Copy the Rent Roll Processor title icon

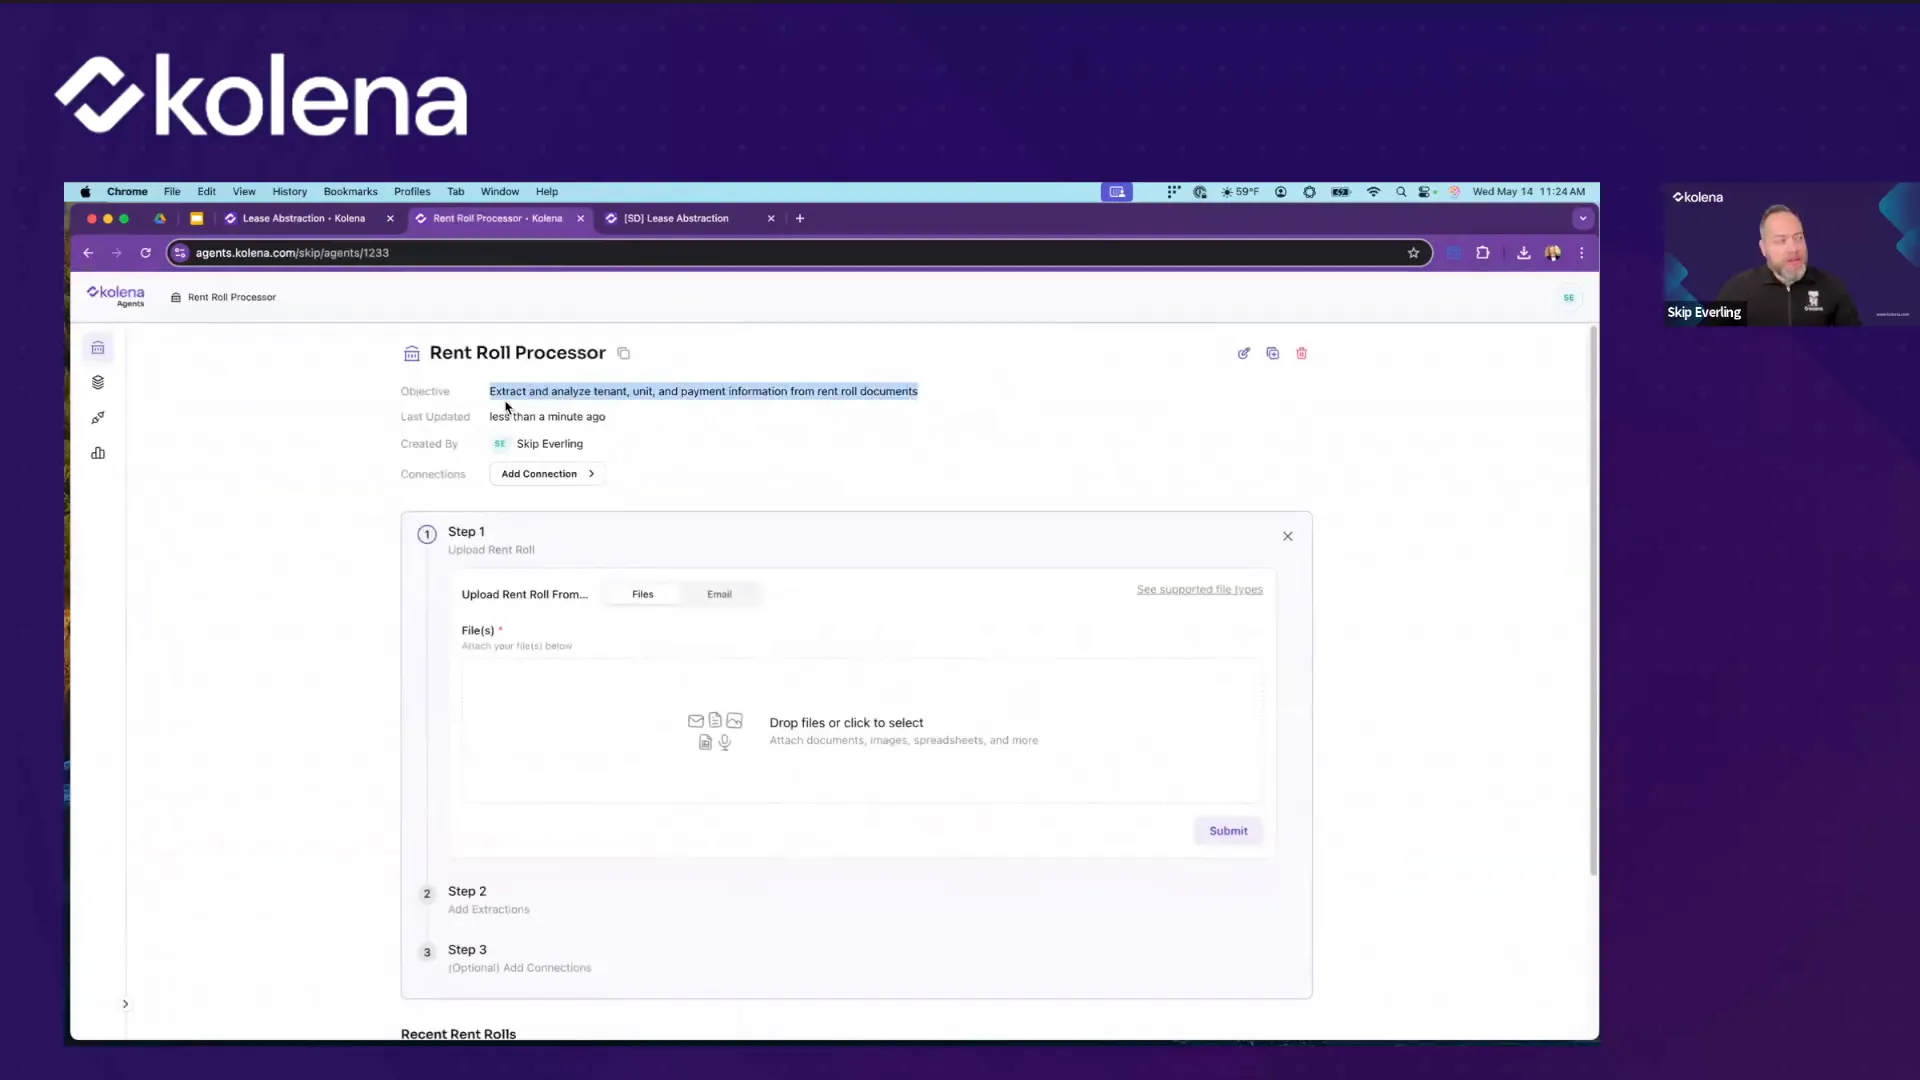coord(624,353)
